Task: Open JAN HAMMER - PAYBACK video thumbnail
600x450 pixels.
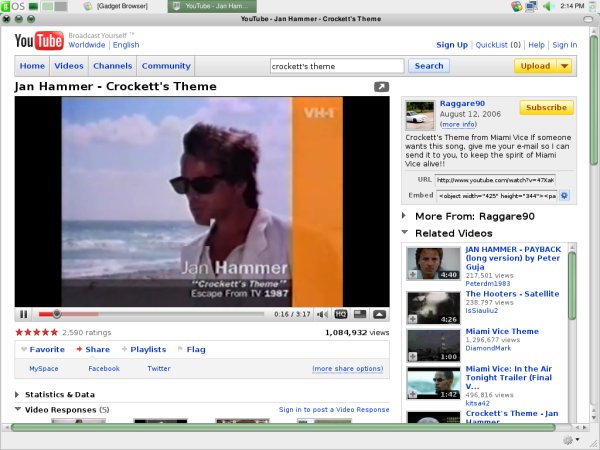Action: point(433,264)
